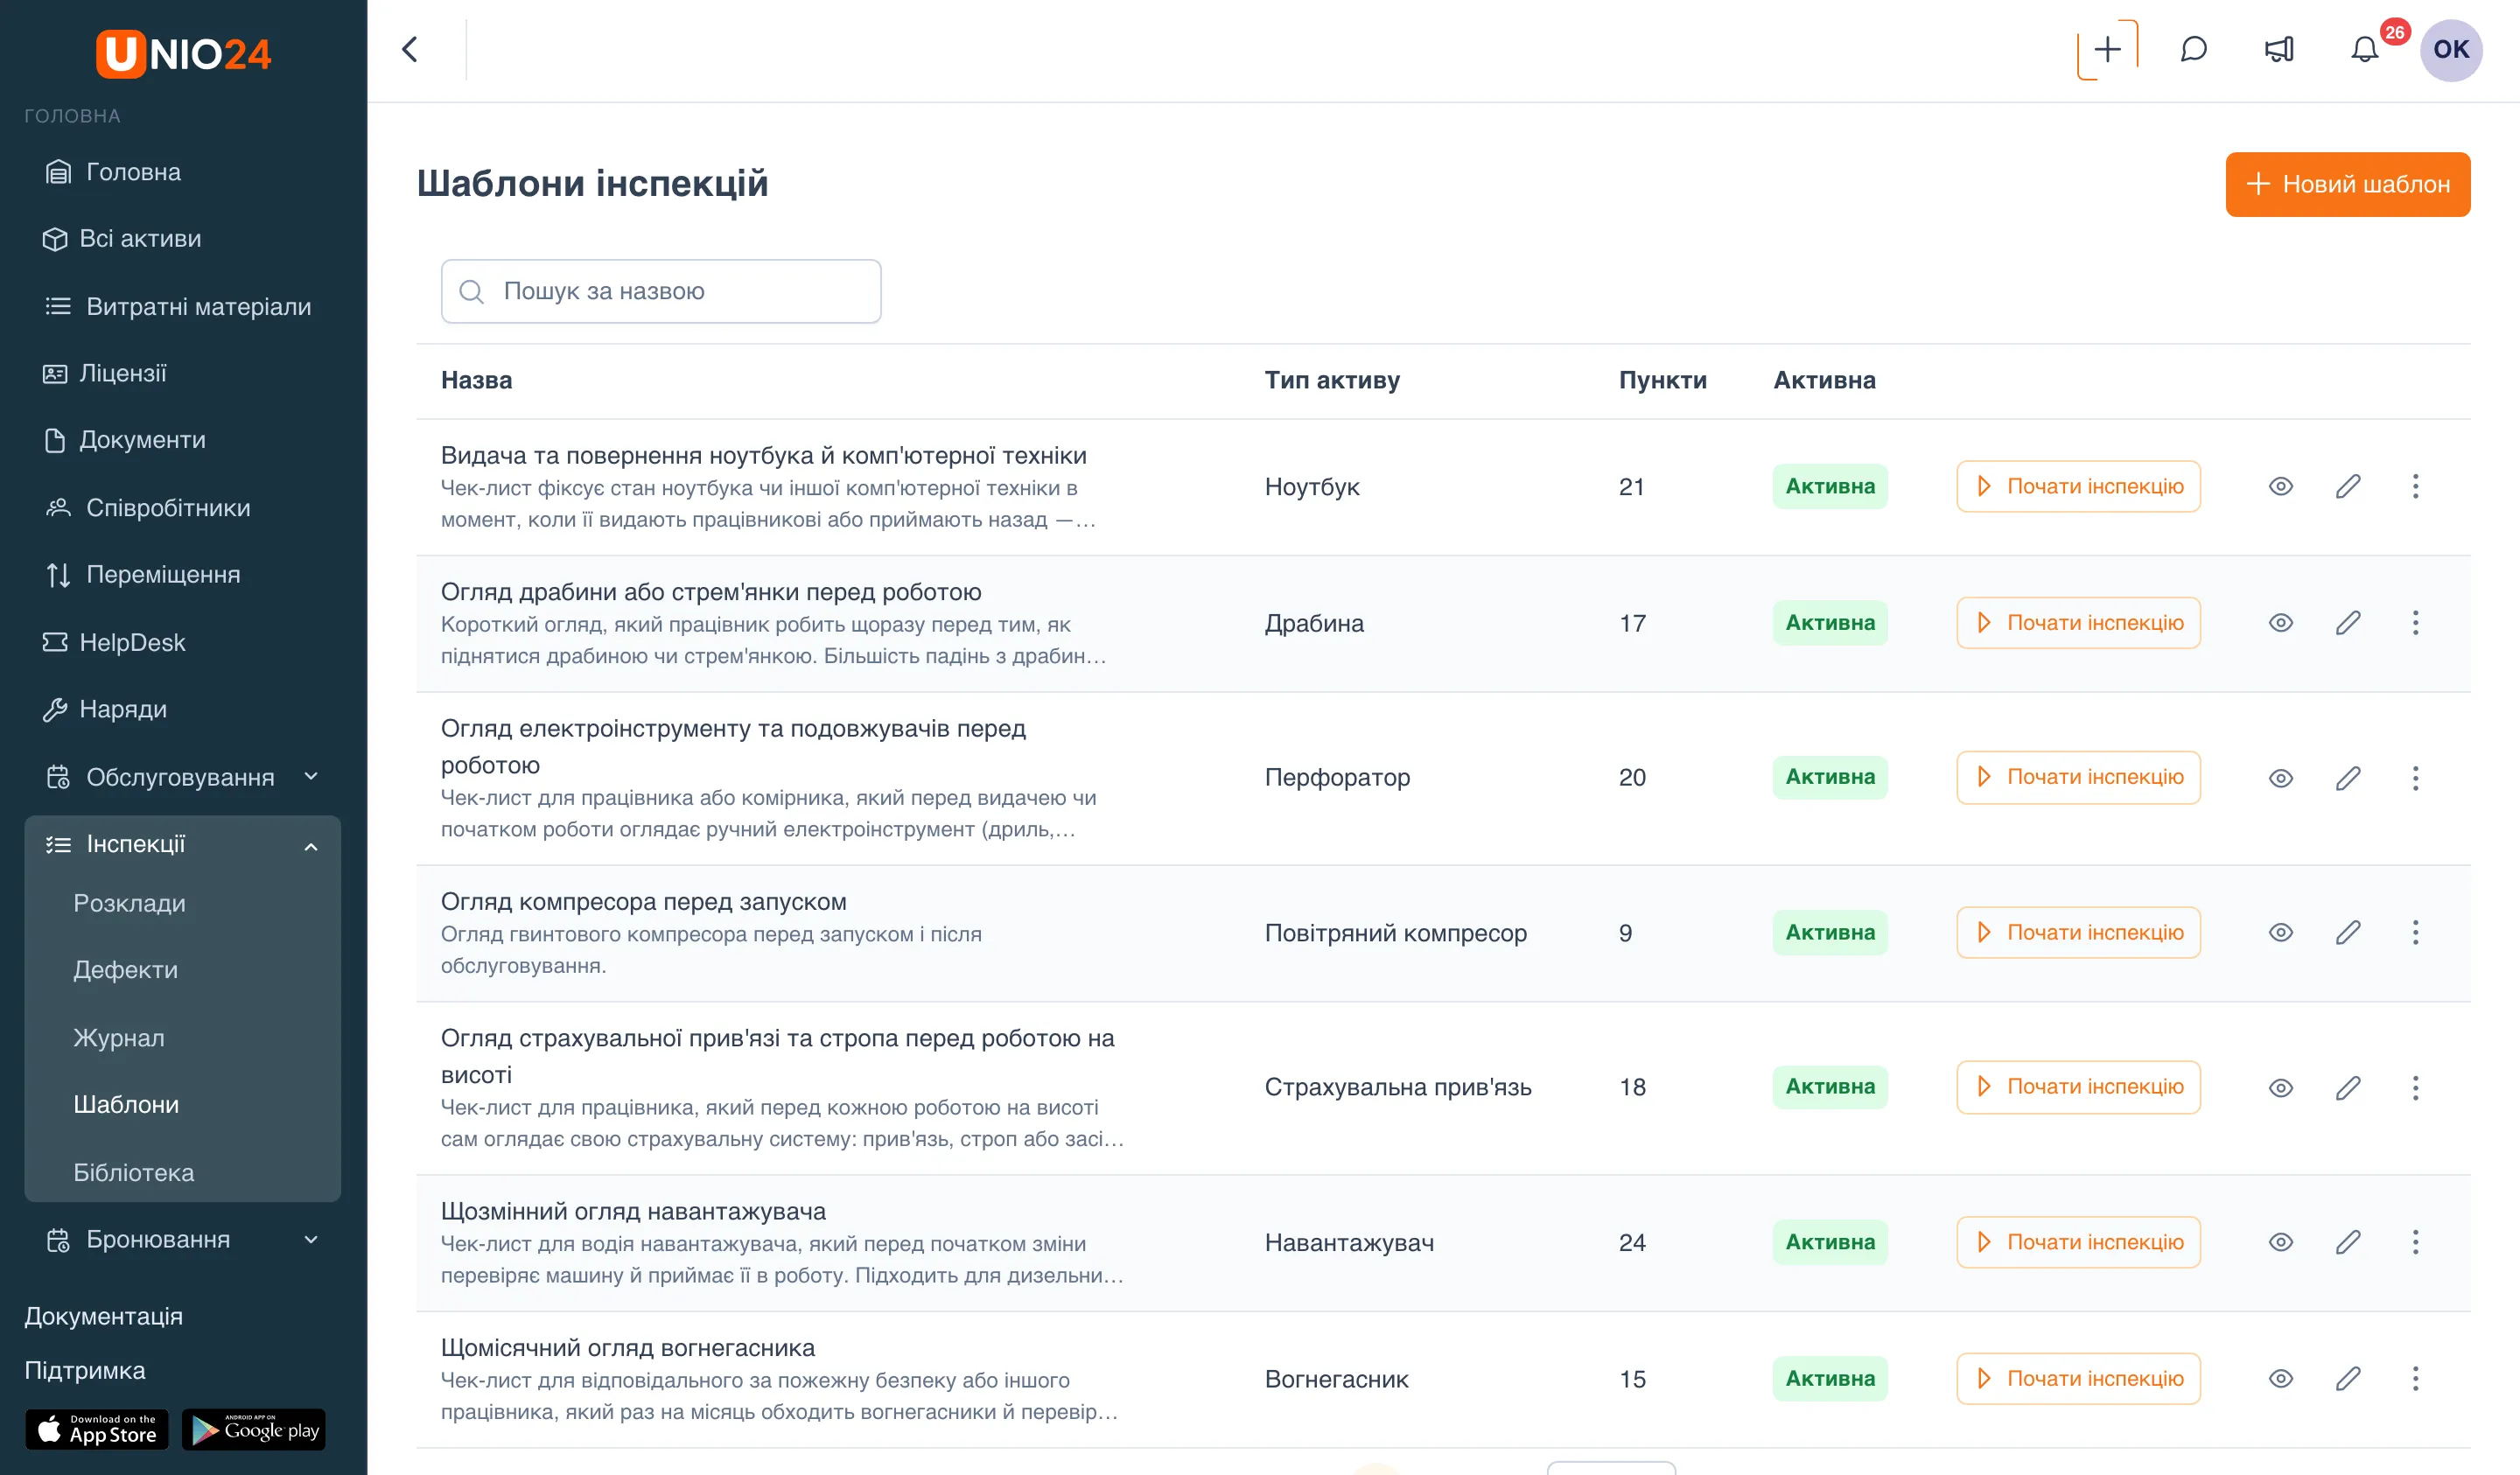Viewport: 2520px width, 1475px height.
Task: Open the Підтримка link
Action: pyautogui.click(x=85, y=1370)
